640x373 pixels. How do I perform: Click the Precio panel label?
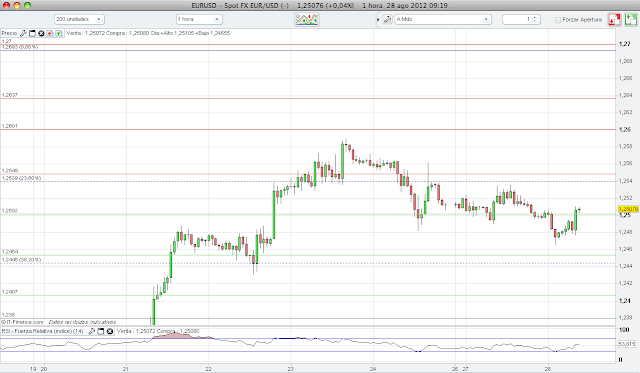tap(9, 33)
